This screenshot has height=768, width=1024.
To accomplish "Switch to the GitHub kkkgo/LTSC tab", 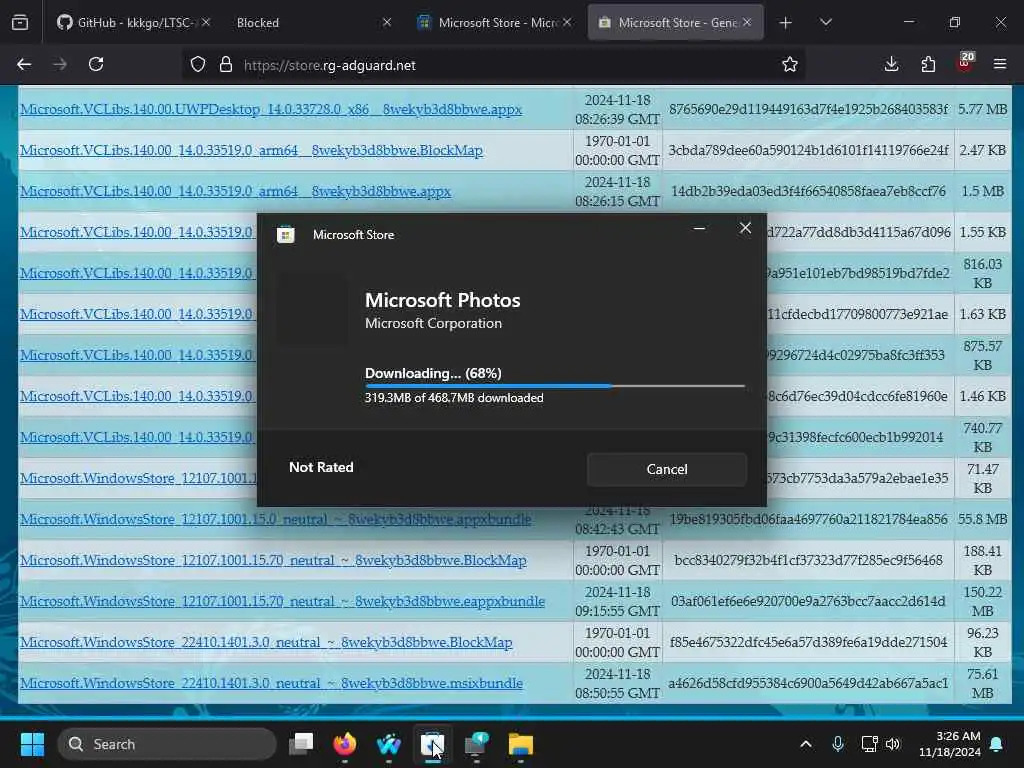I will 133,23.
